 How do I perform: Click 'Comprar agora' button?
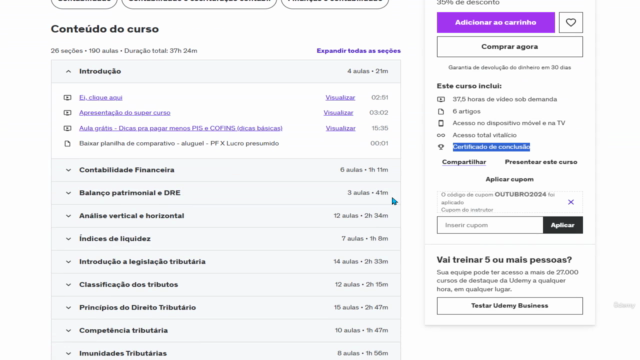[509, 47]
